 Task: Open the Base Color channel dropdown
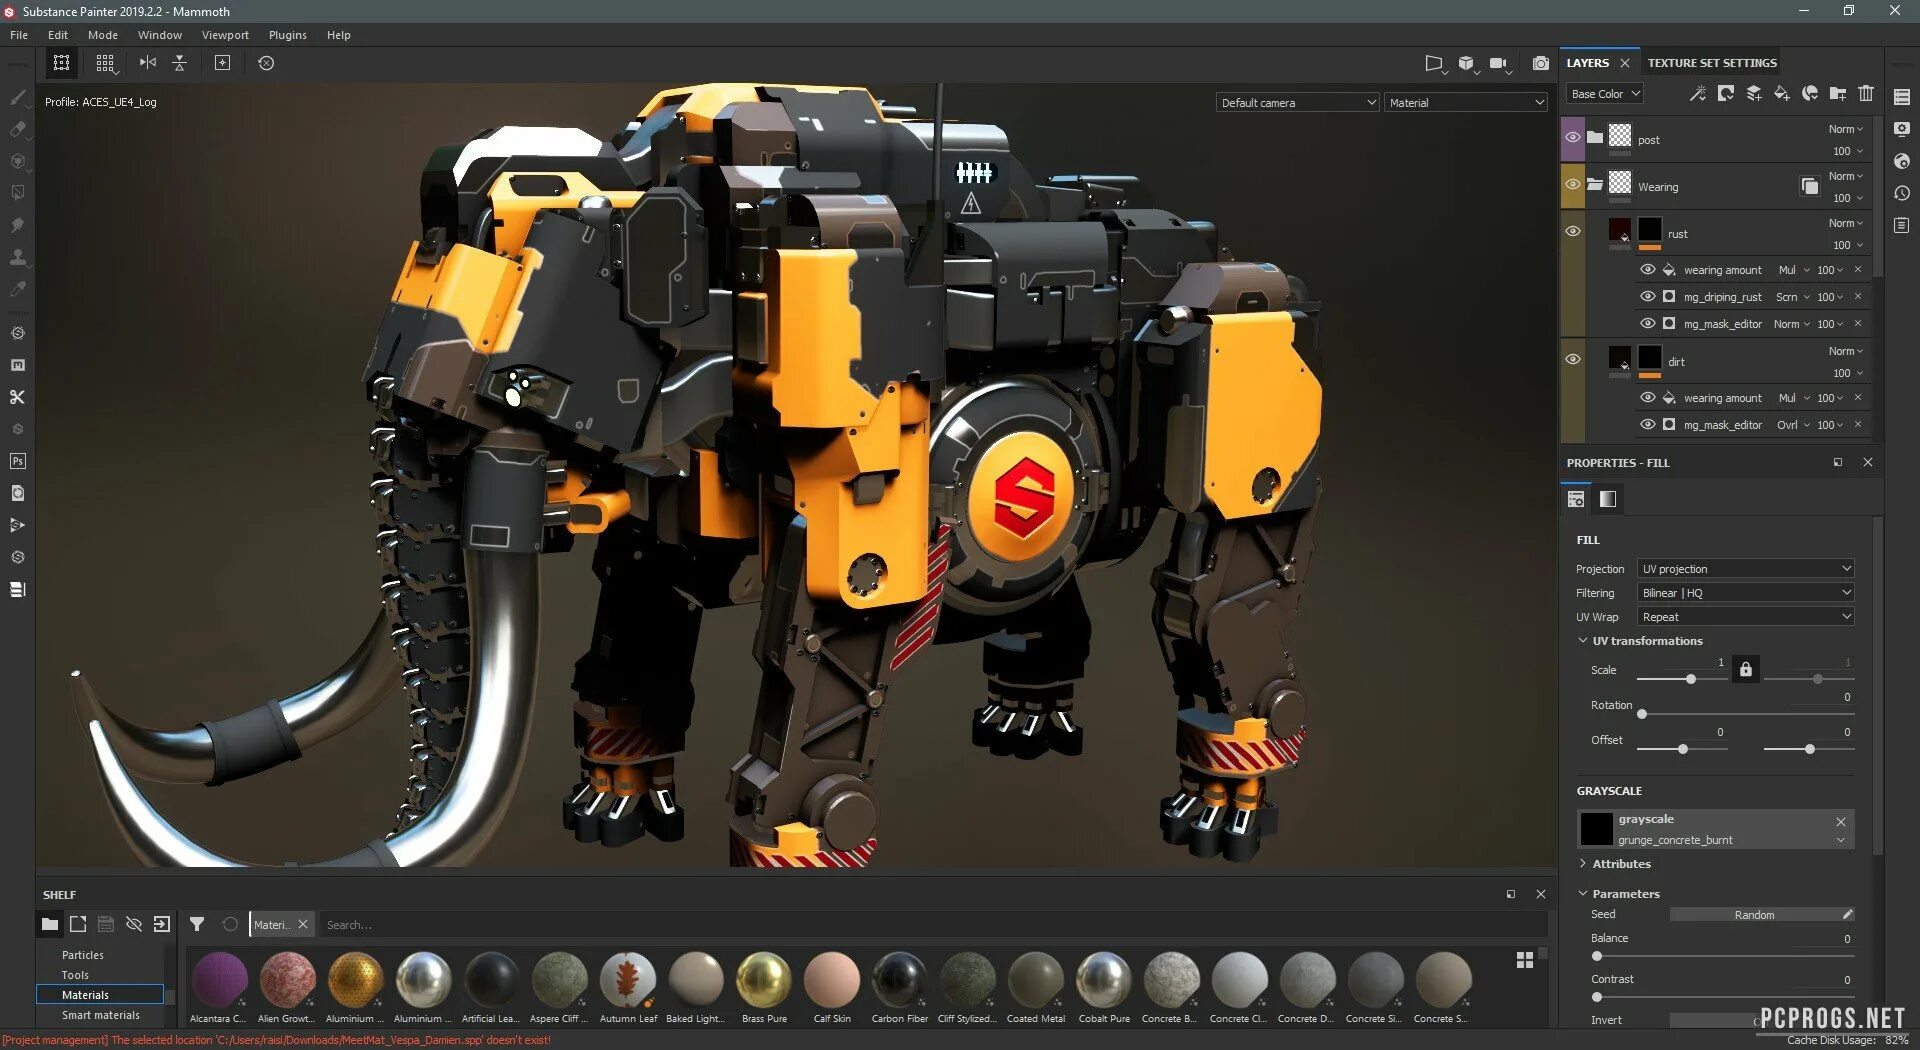[1603, 93]
